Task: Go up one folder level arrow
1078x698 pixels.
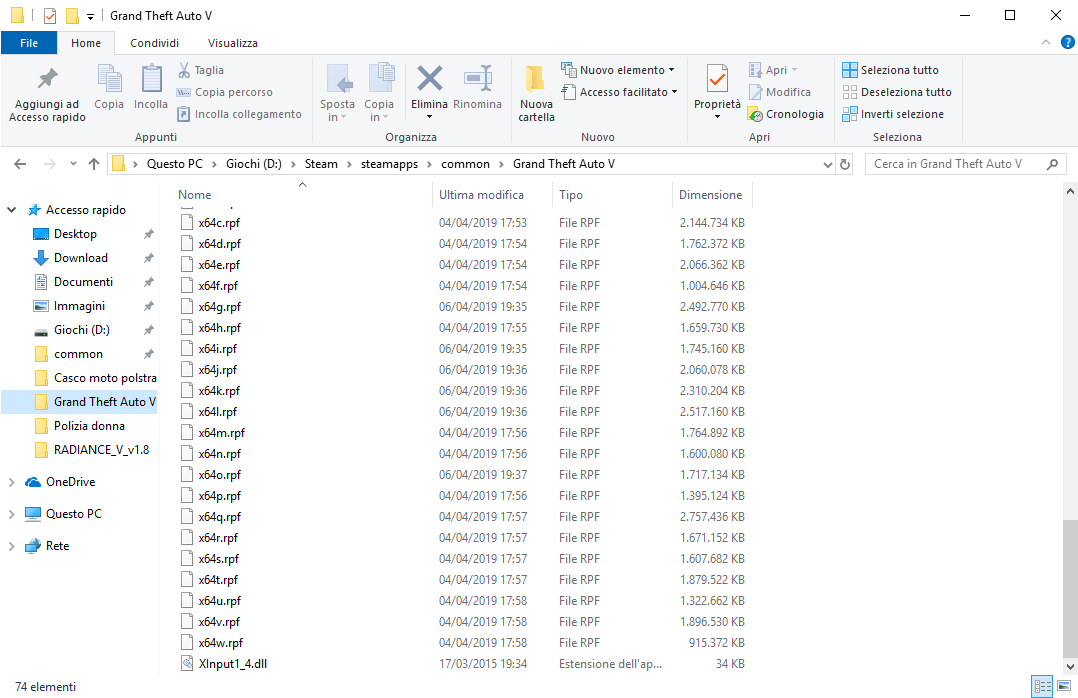Action: (94, 164)
